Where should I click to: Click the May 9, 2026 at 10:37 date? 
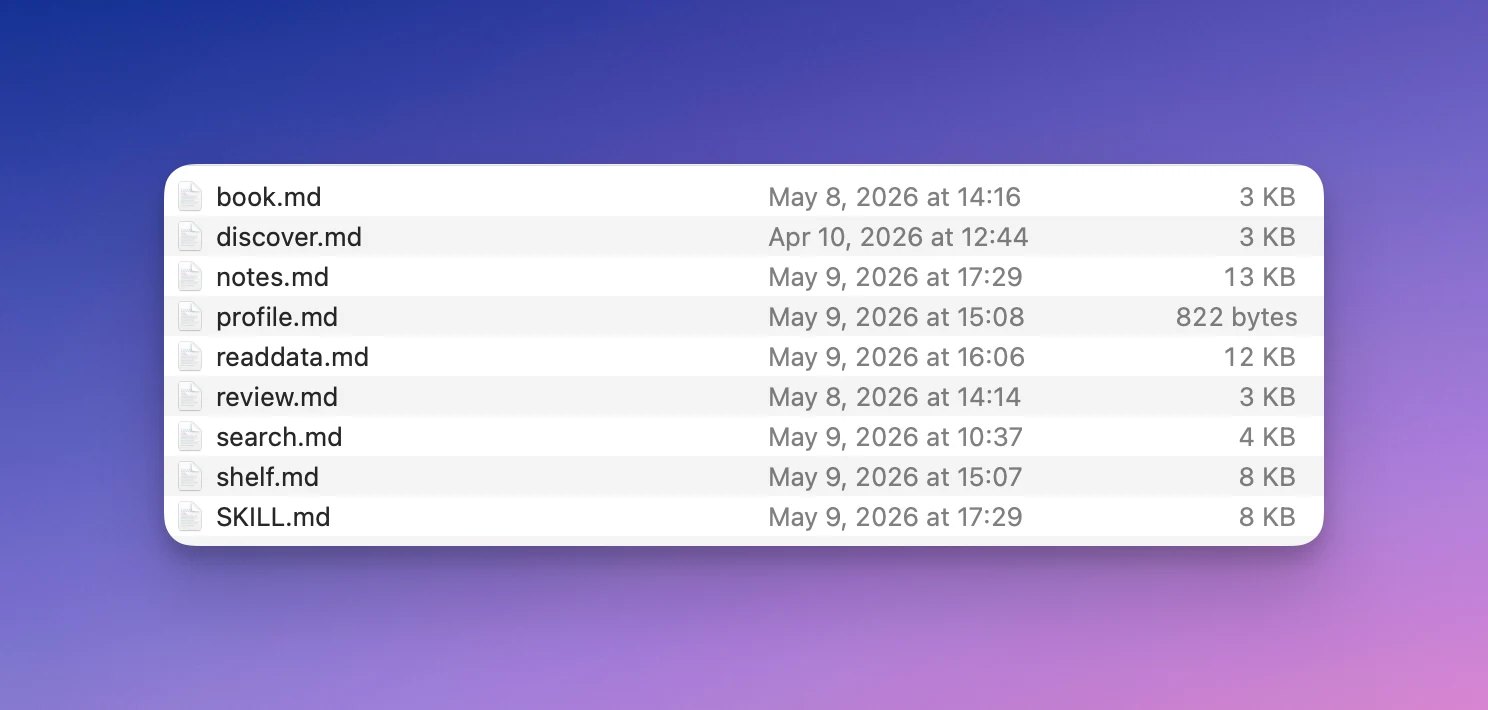click(x=895, y=437)
